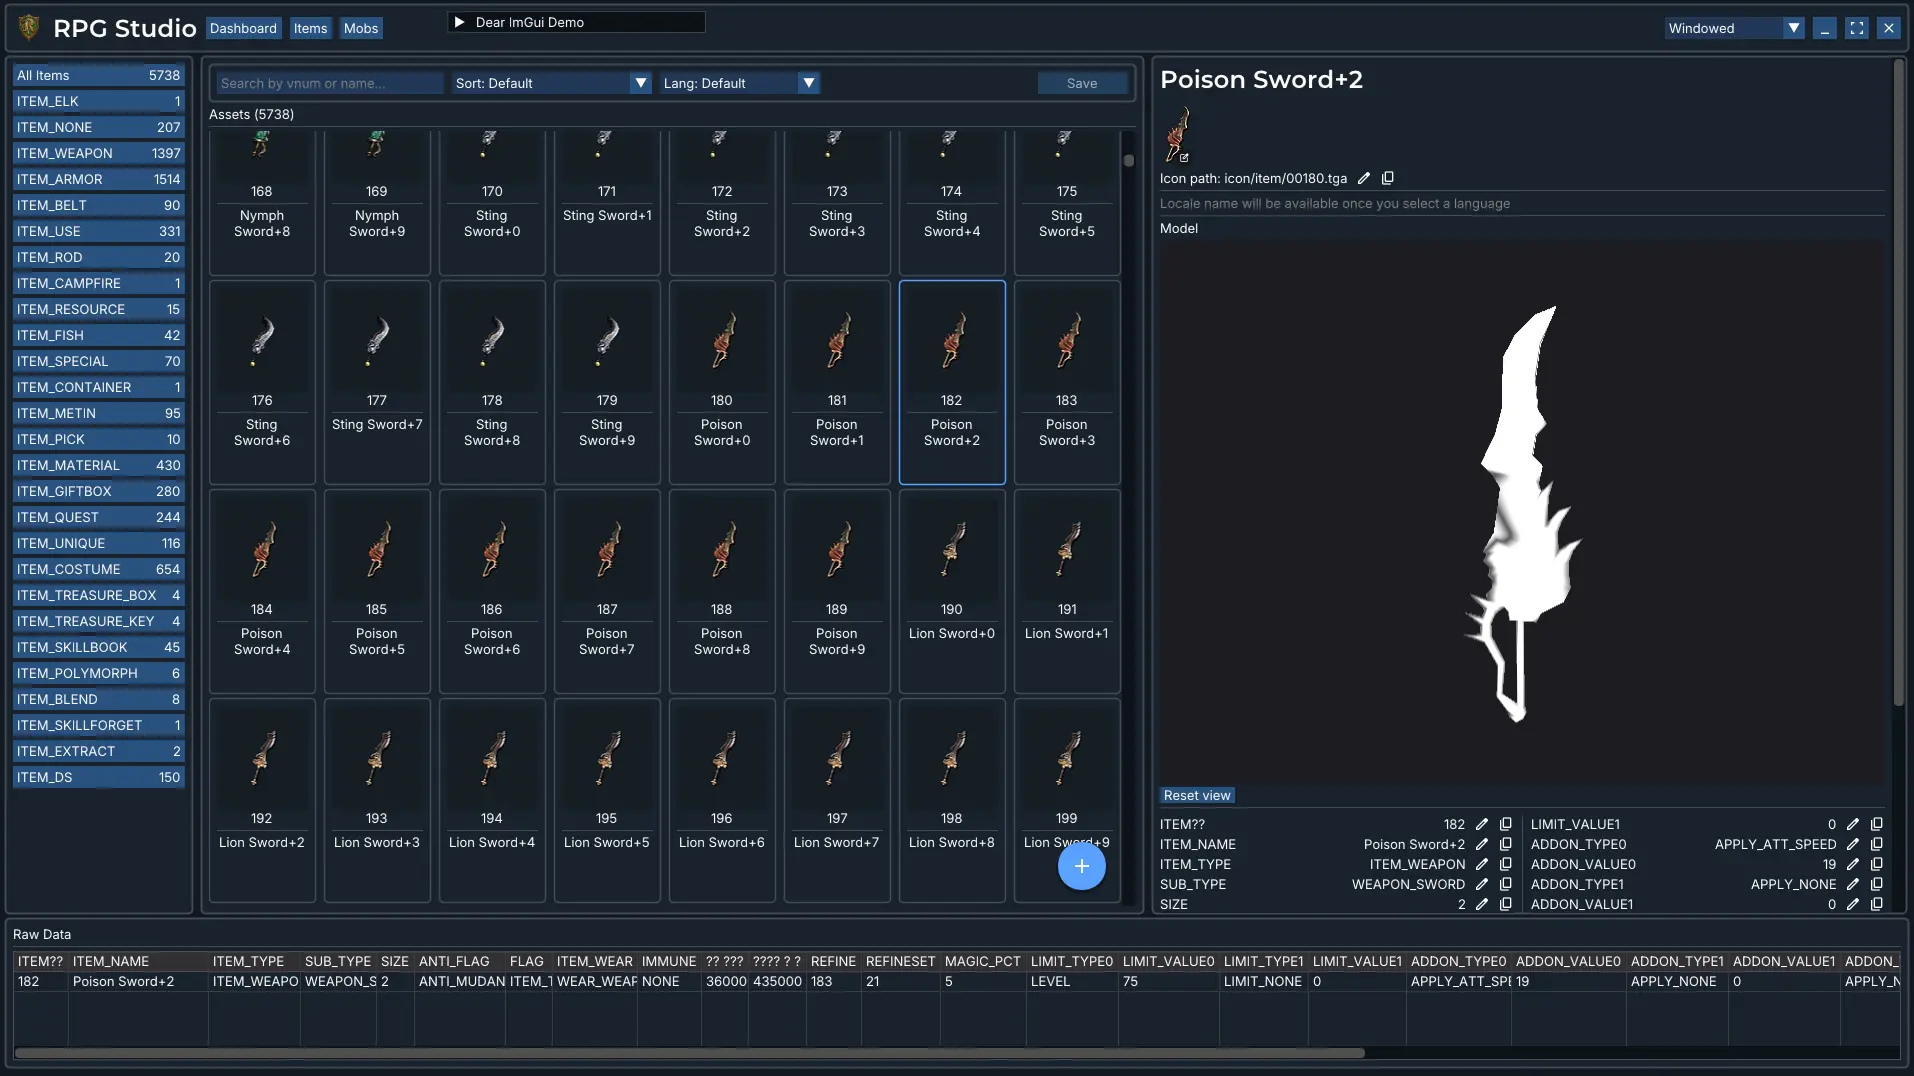Click the Save button
The height and width of the screenshot is (1076, 1914).
pos(1082,83)
